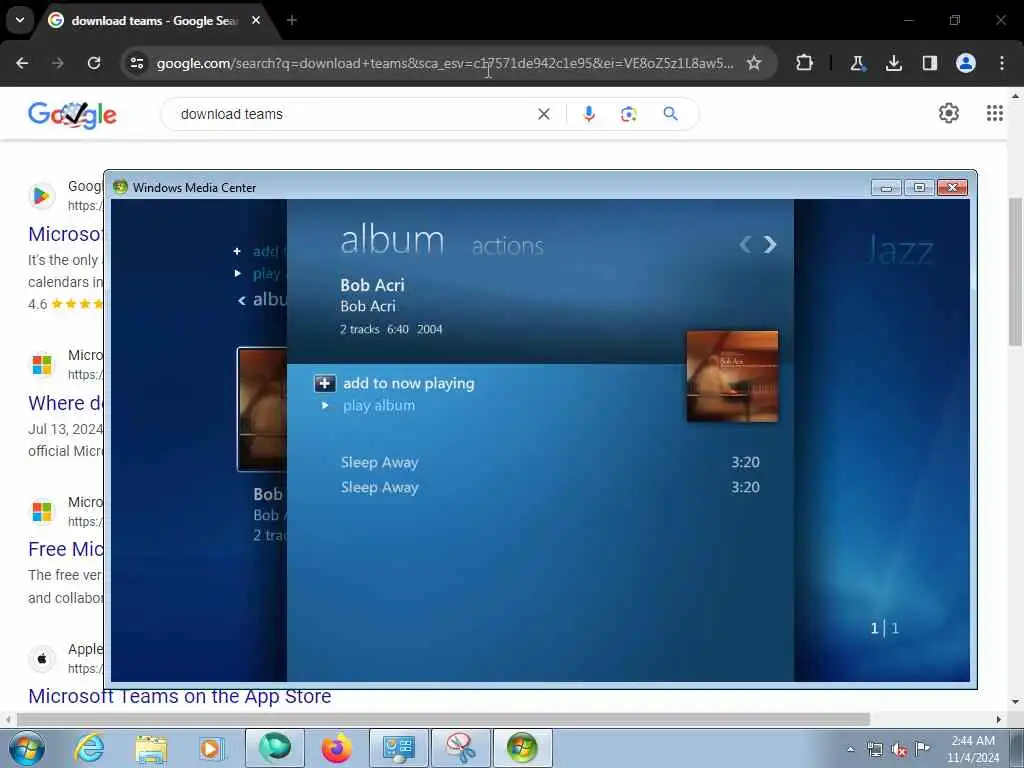Image resolution: width=1024 pixels, height=768 pixels.
Task: Click the 'Free Mic...' search result link
Action: pyautogui.click(x=65, y=549)
